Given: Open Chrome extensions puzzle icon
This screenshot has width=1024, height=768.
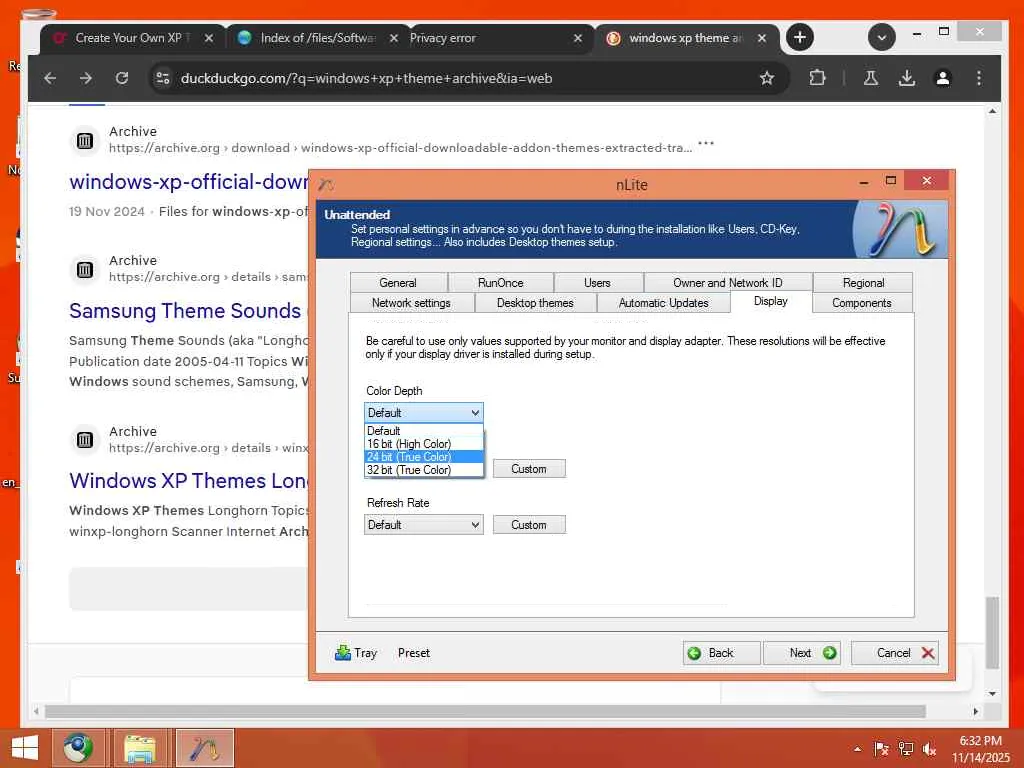Looking at the screenshot, I should (x=817, y=78).
